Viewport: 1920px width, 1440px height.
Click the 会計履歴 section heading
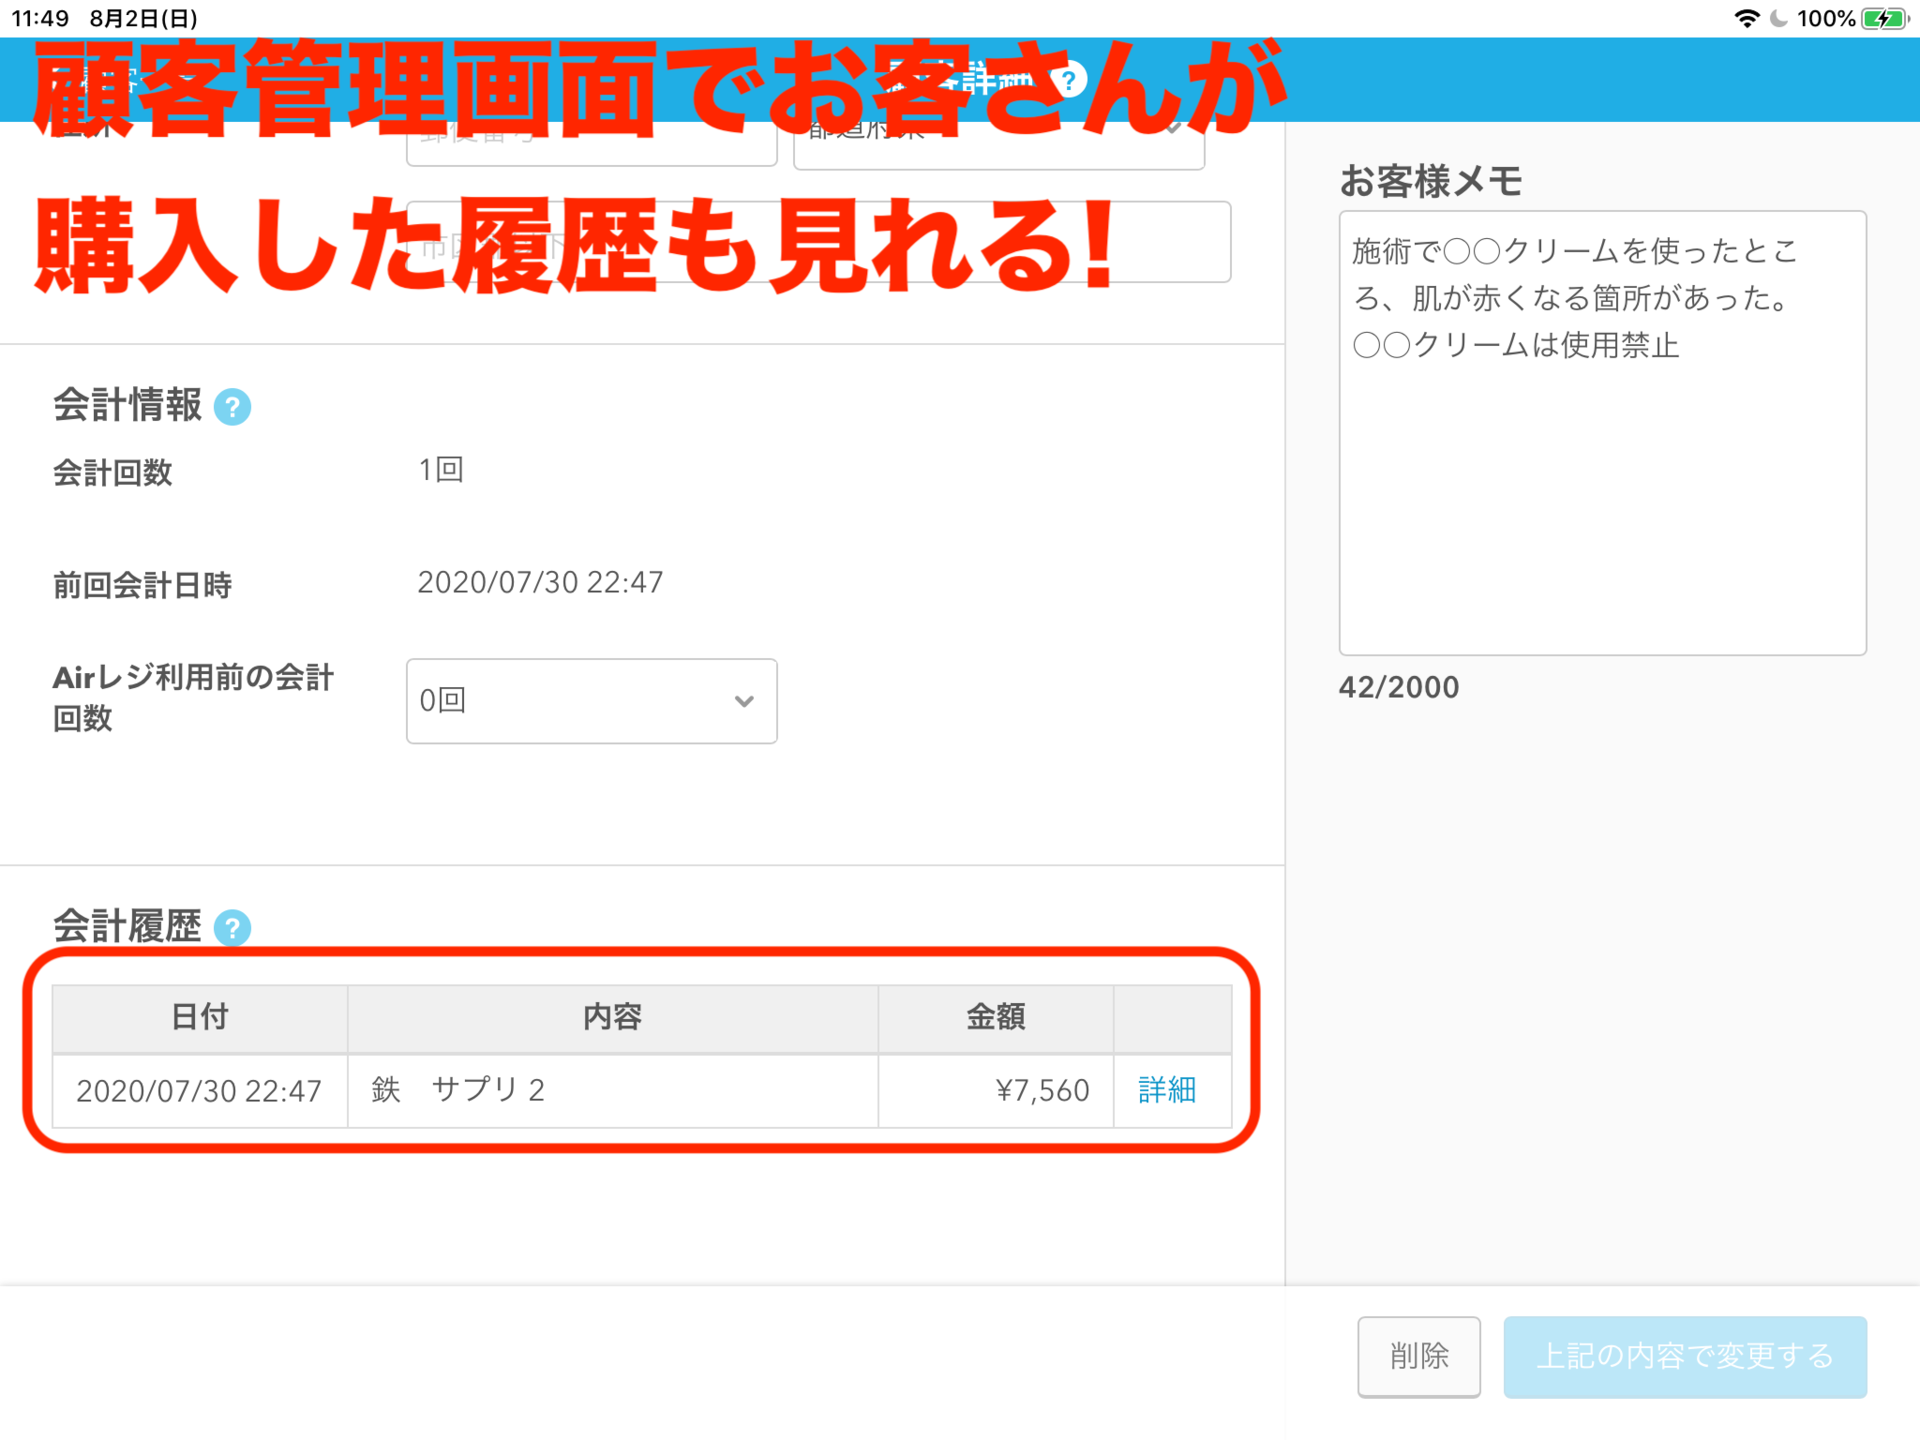(127, 926)
